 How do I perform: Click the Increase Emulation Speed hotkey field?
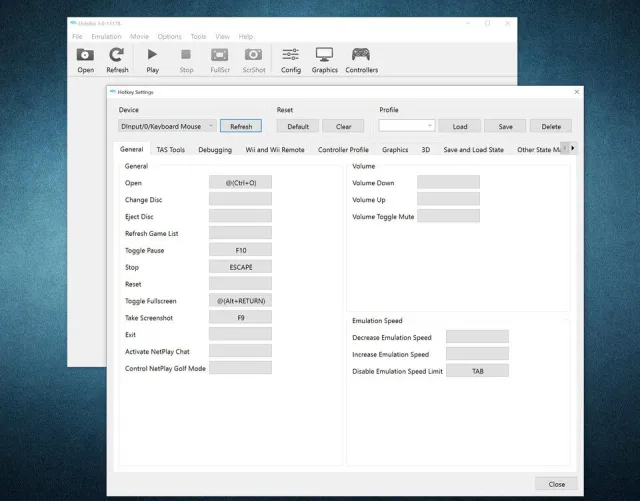477,354
